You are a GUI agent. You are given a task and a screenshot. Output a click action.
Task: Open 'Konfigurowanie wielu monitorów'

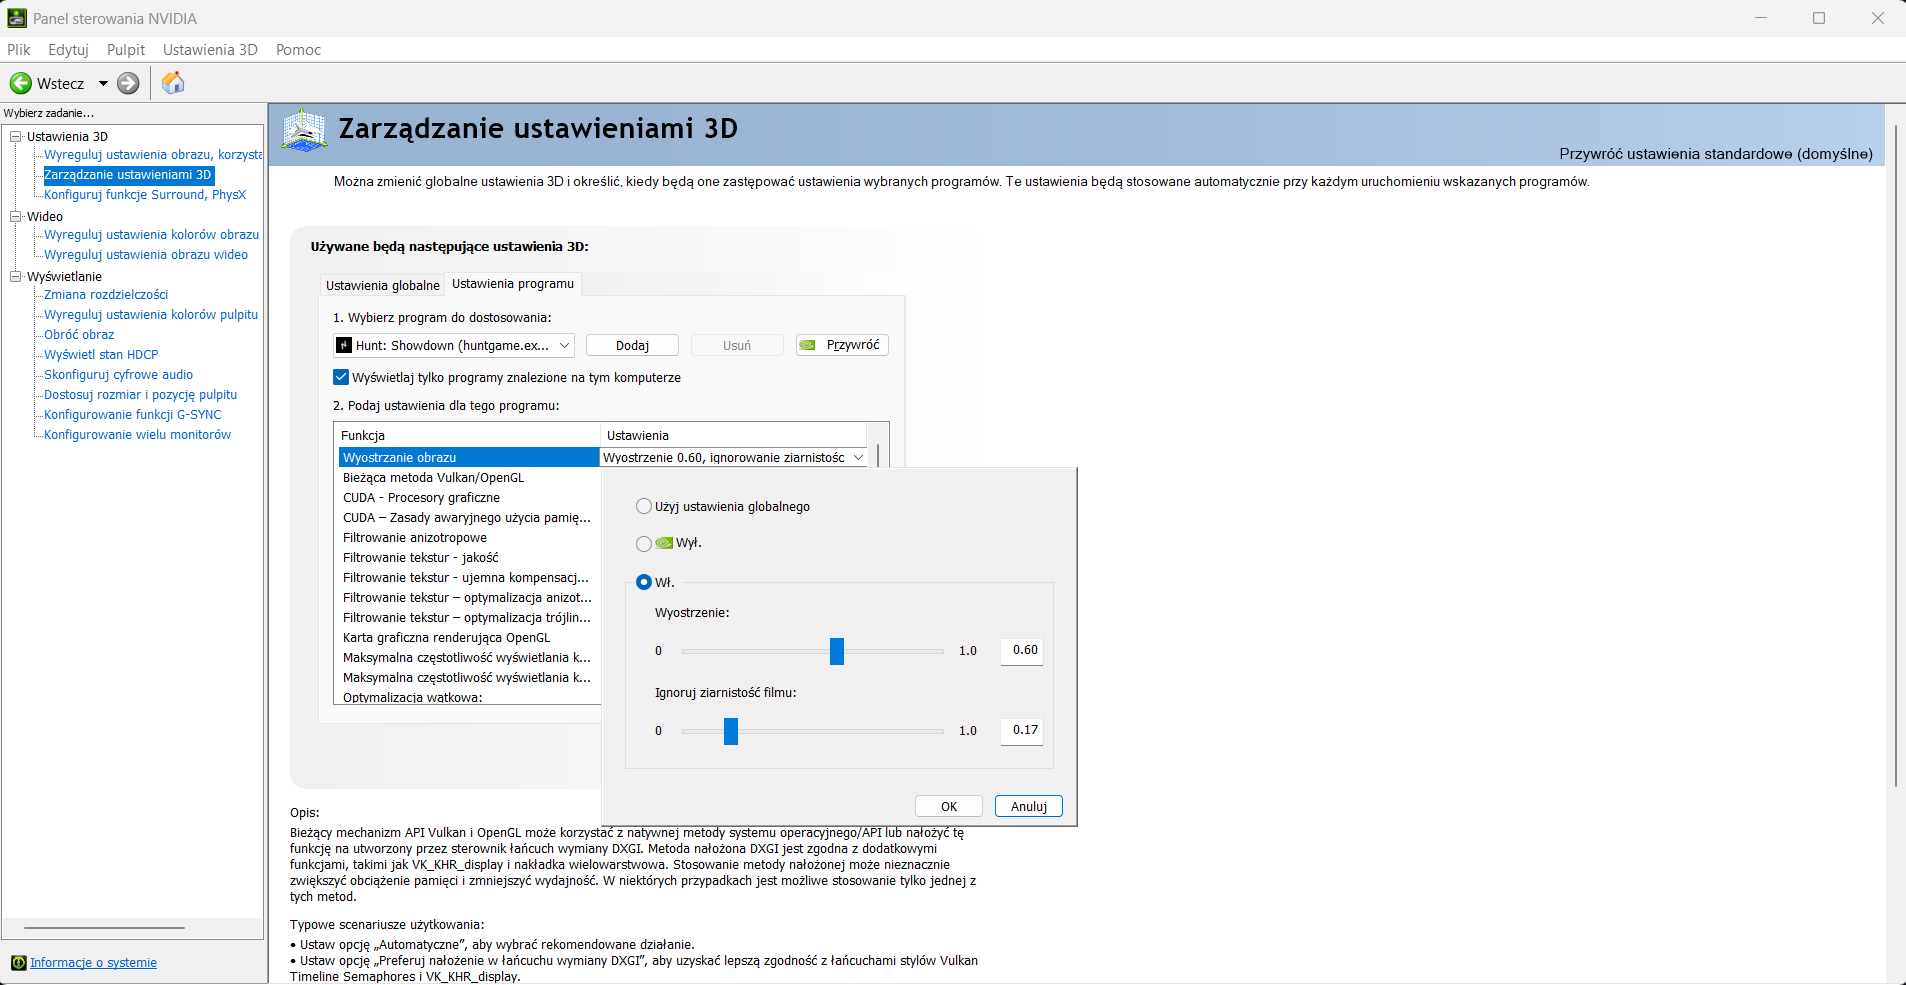pyautogui.click(x=137, y=435)
